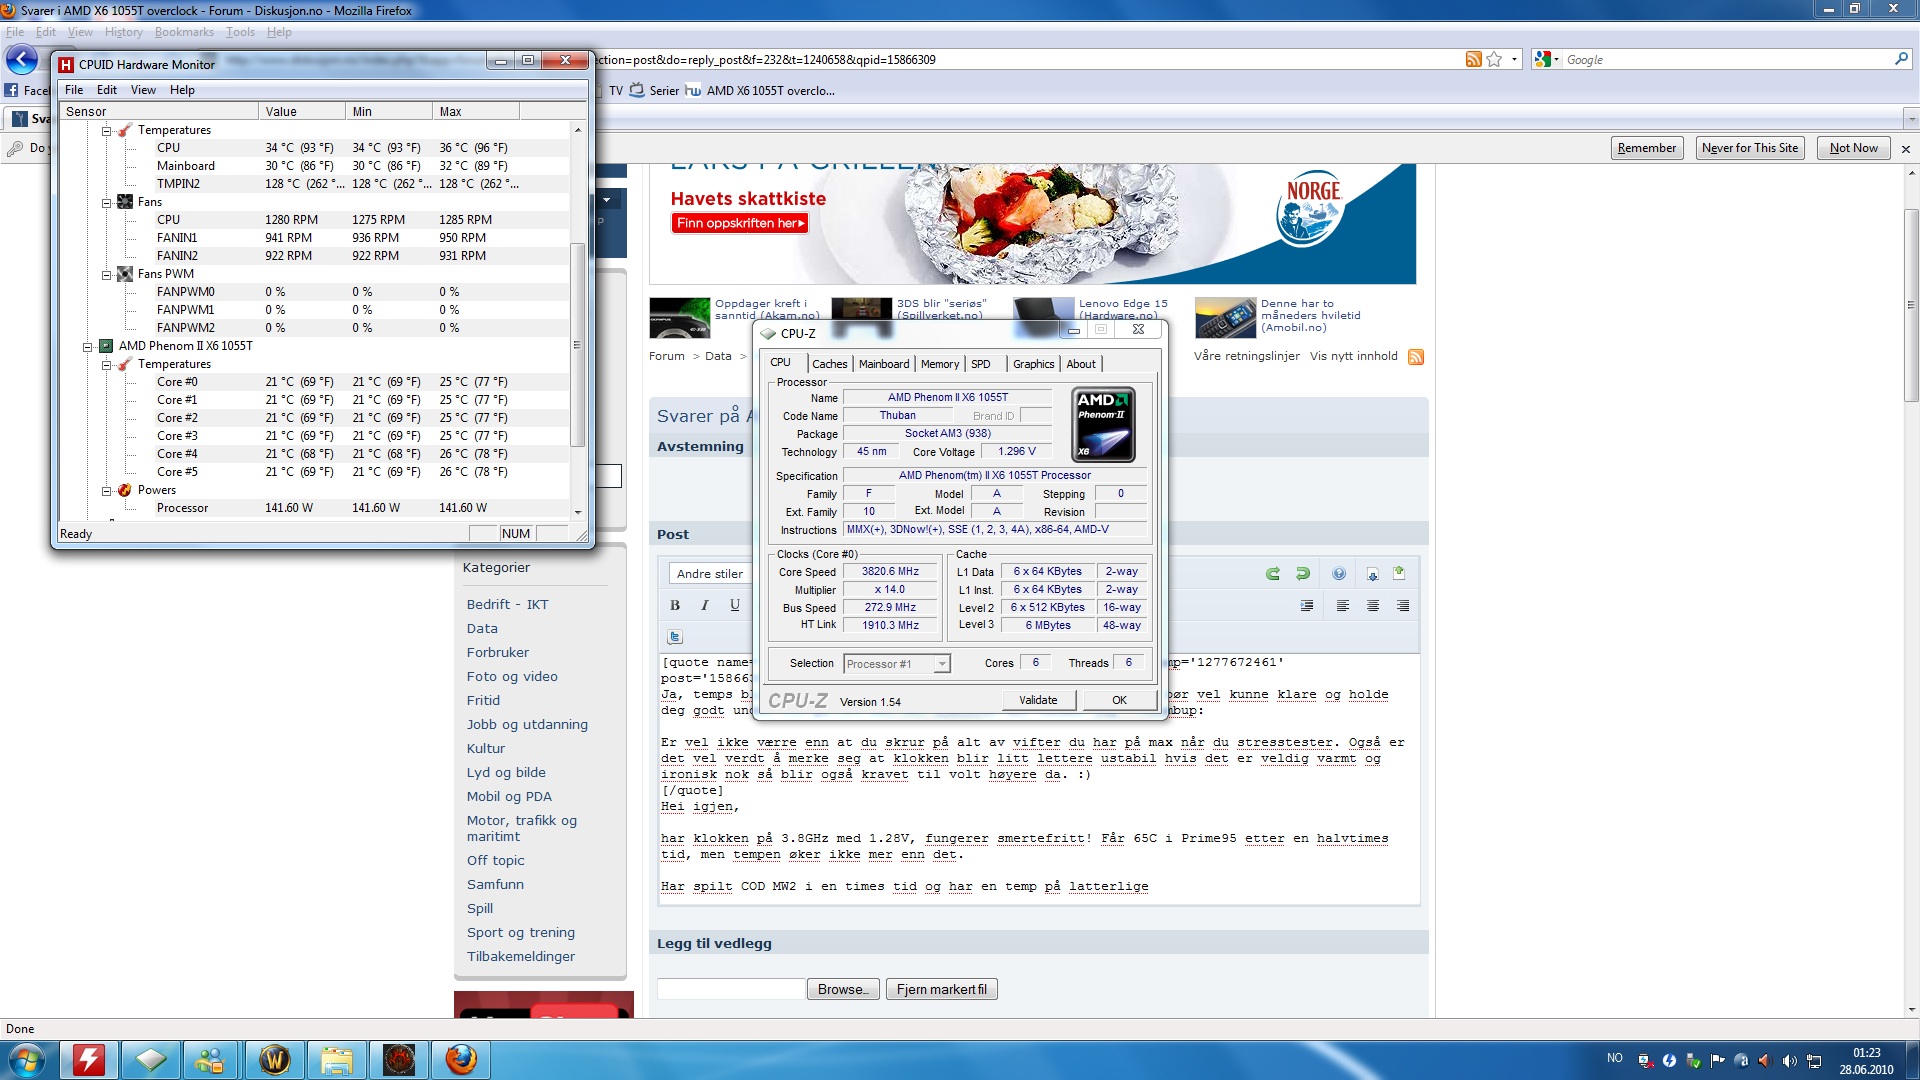This screenshot has height=1080, width=1920.
Task: Open Windows Explorer folder on taskbar
Action: point(337,1060)
